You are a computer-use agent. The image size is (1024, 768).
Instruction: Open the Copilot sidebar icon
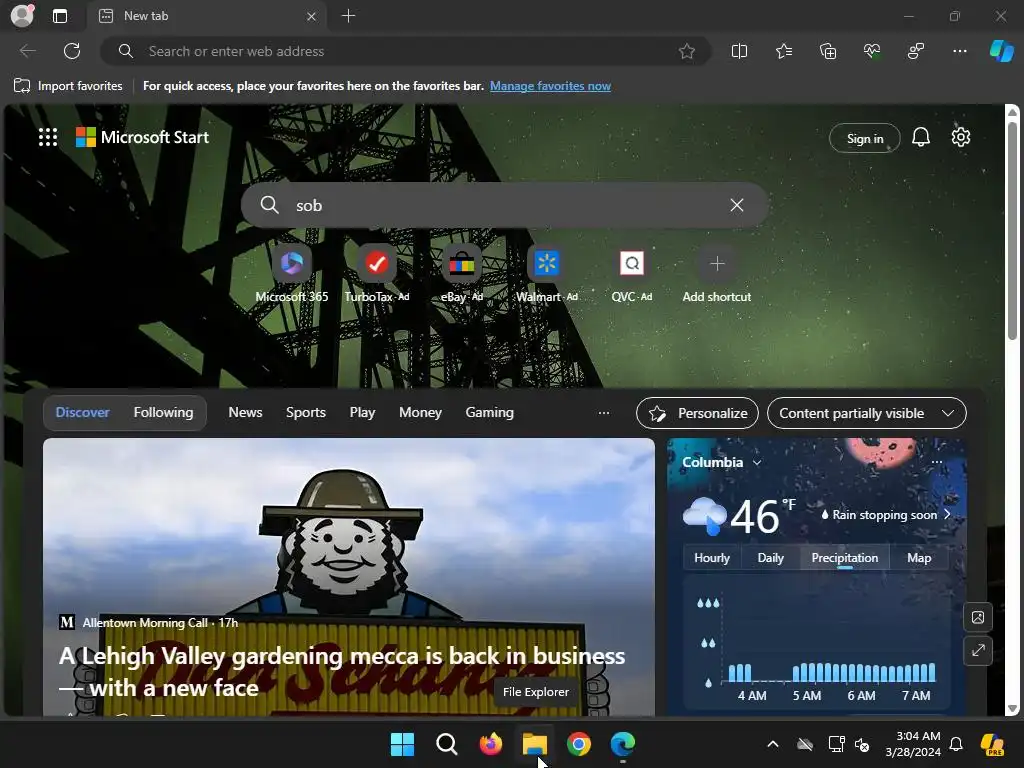click(x=1001, y=51)
